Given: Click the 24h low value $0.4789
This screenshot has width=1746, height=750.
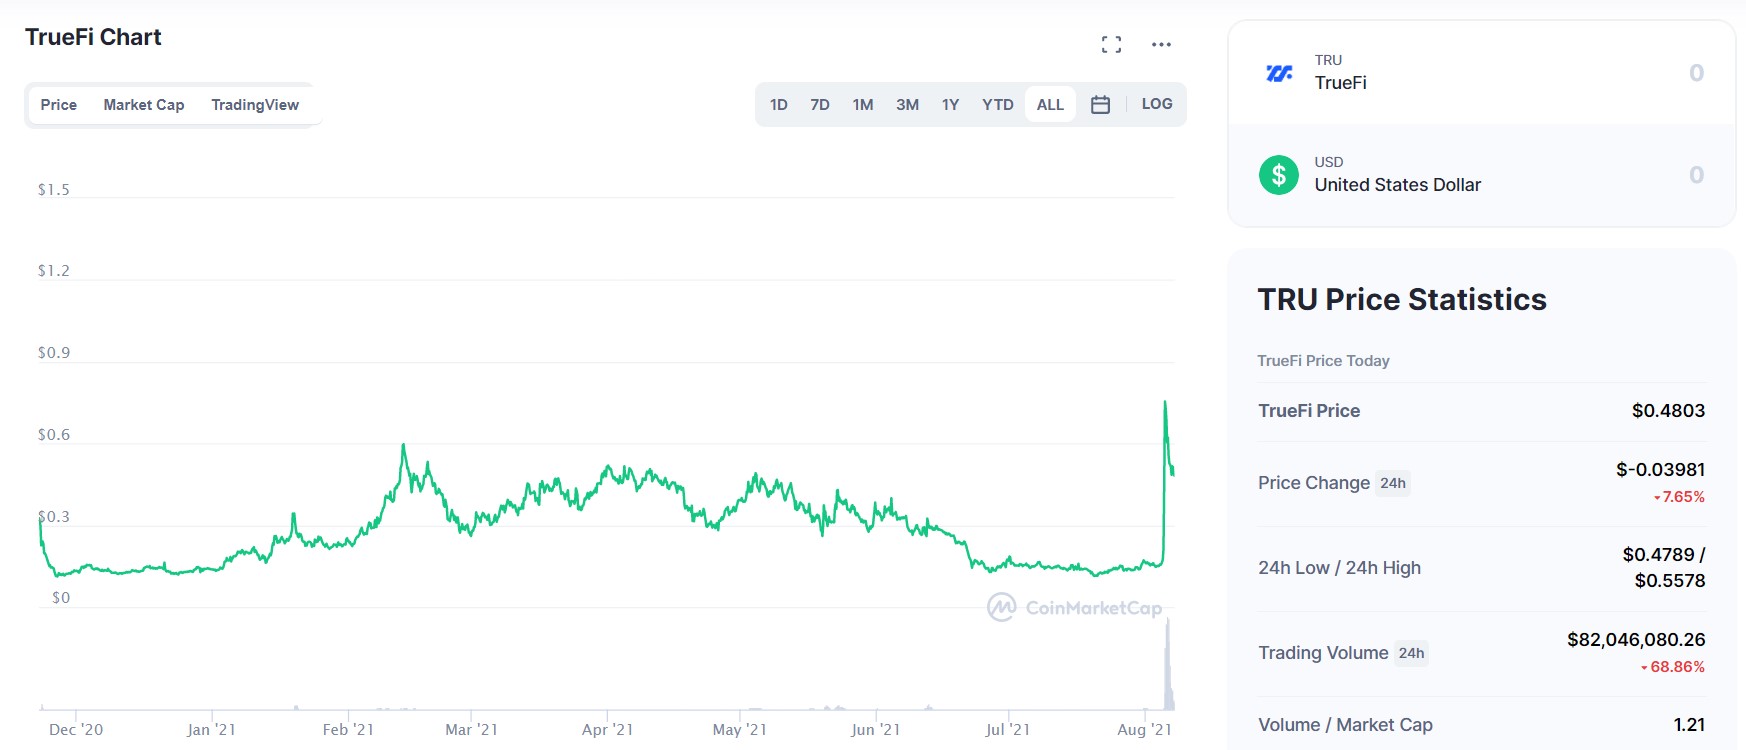Looking at the screenshot, I should pos(1658,554).
